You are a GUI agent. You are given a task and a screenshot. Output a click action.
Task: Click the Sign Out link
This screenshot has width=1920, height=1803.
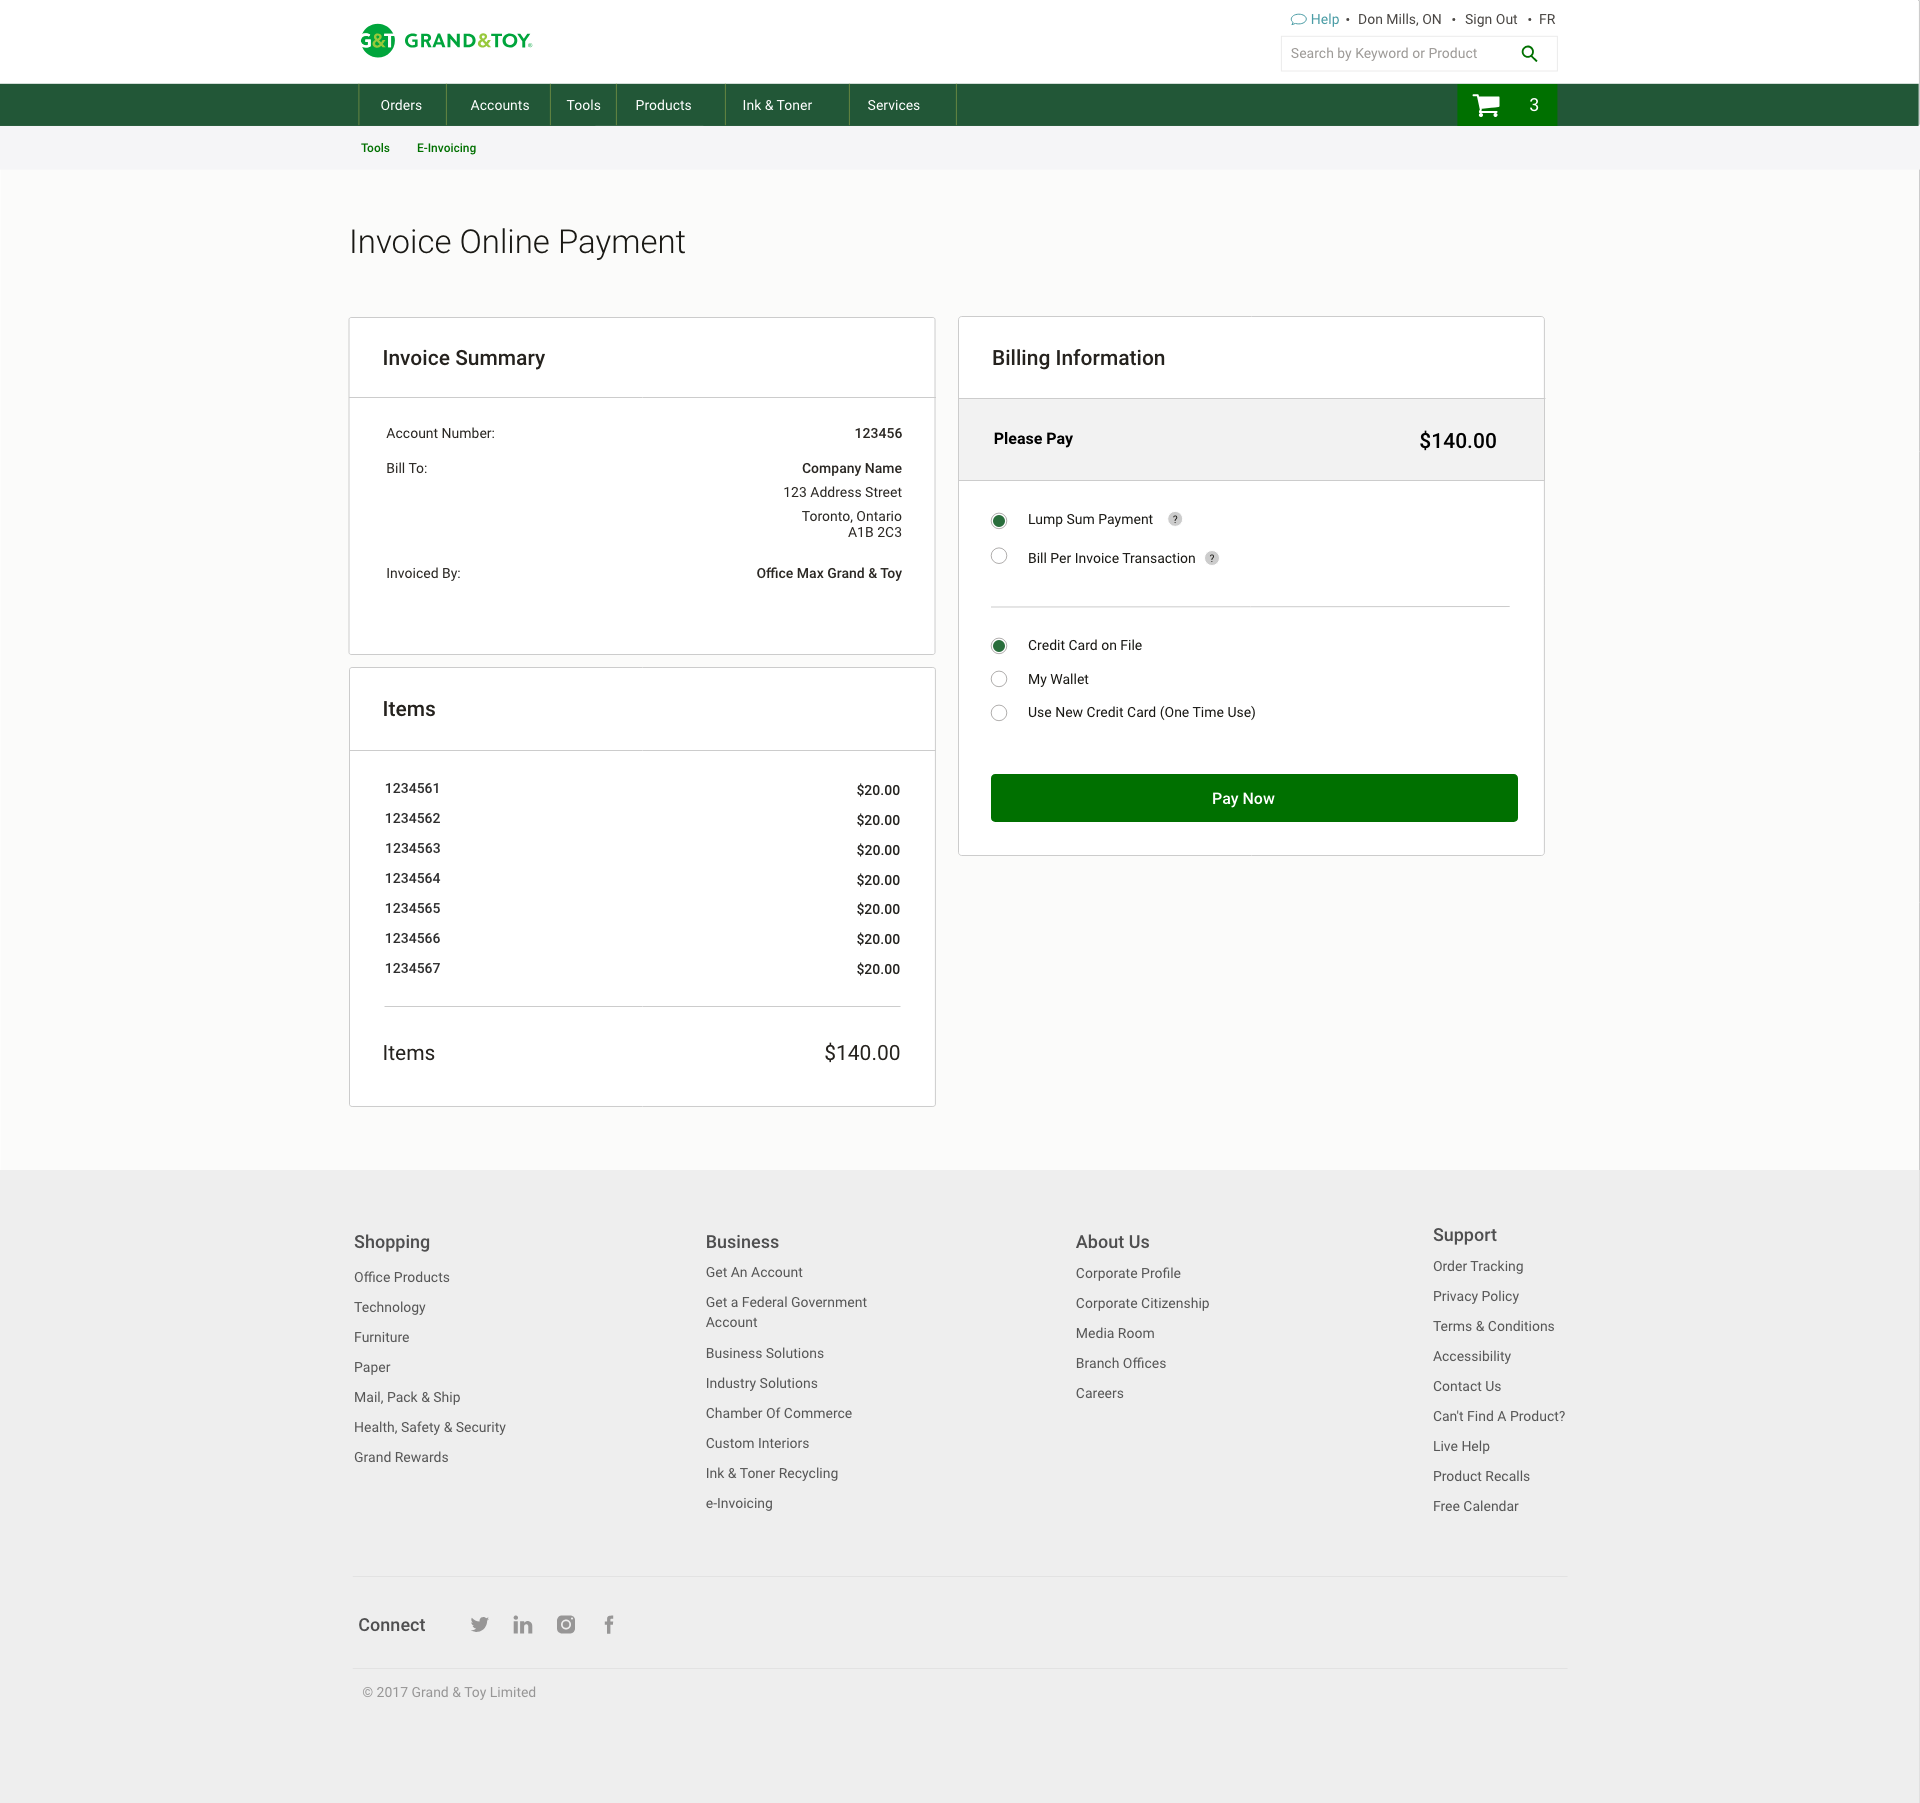tap(1491, 19)
